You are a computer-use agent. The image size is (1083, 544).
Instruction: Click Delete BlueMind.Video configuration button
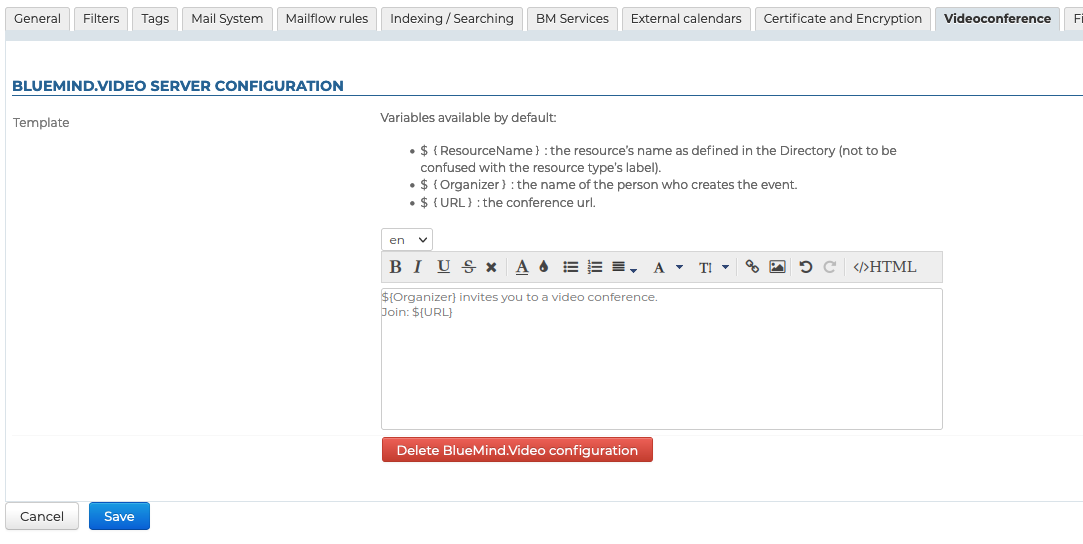pos(517,450)
